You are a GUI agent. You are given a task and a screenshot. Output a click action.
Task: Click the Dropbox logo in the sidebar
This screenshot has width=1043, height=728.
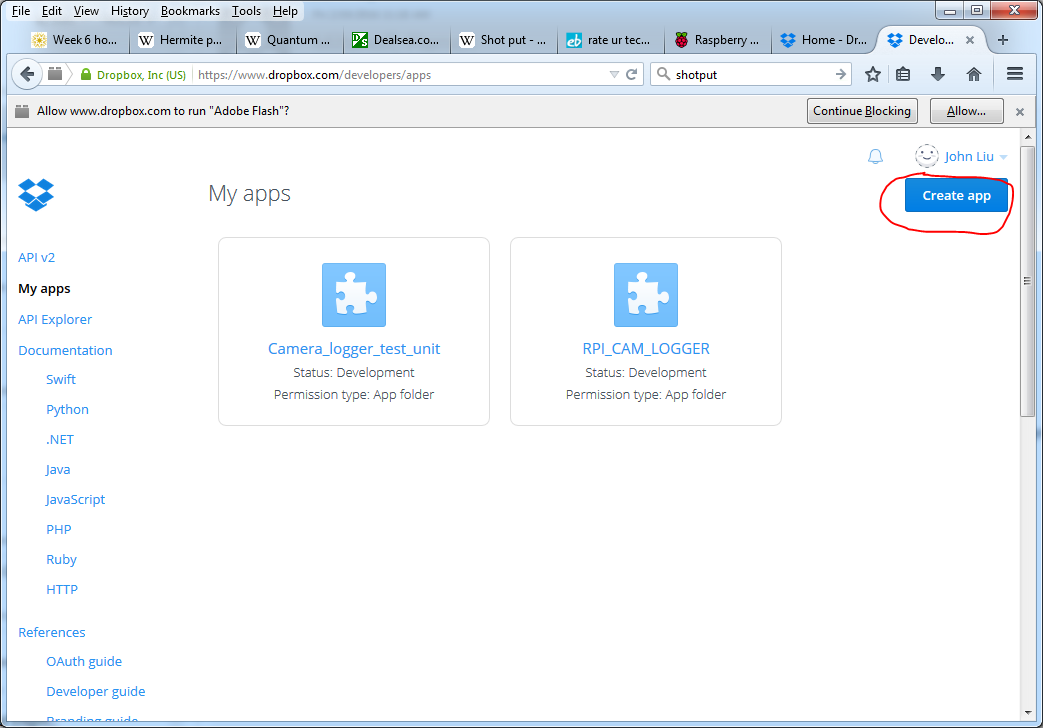(36, 195)
